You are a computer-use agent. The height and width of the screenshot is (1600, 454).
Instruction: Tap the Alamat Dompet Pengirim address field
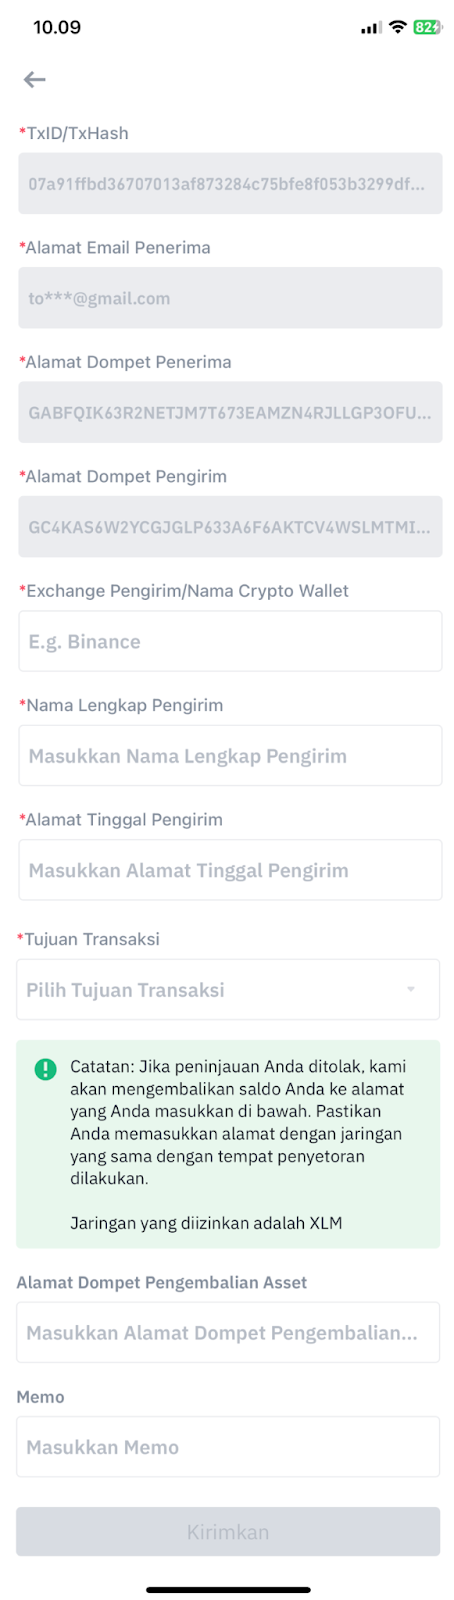(x=230, y=526)
